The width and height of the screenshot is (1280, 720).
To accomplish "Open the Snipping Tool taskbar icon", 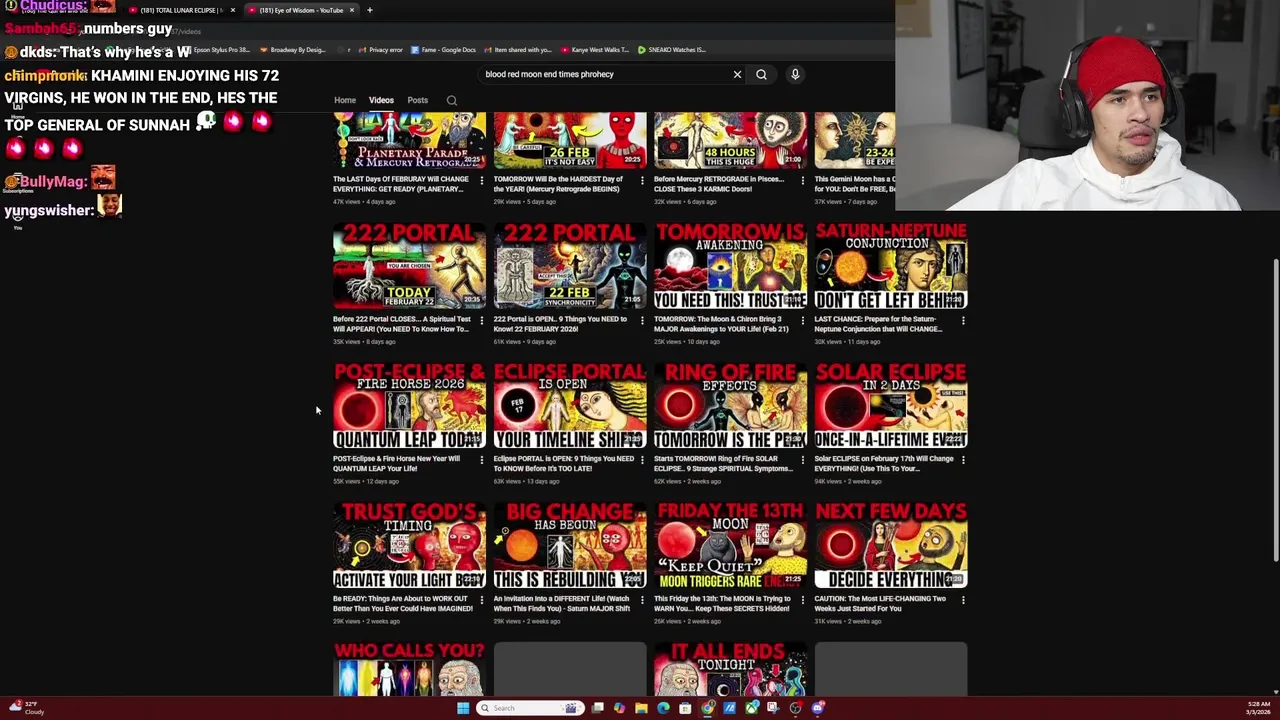I will coord(773,708).
